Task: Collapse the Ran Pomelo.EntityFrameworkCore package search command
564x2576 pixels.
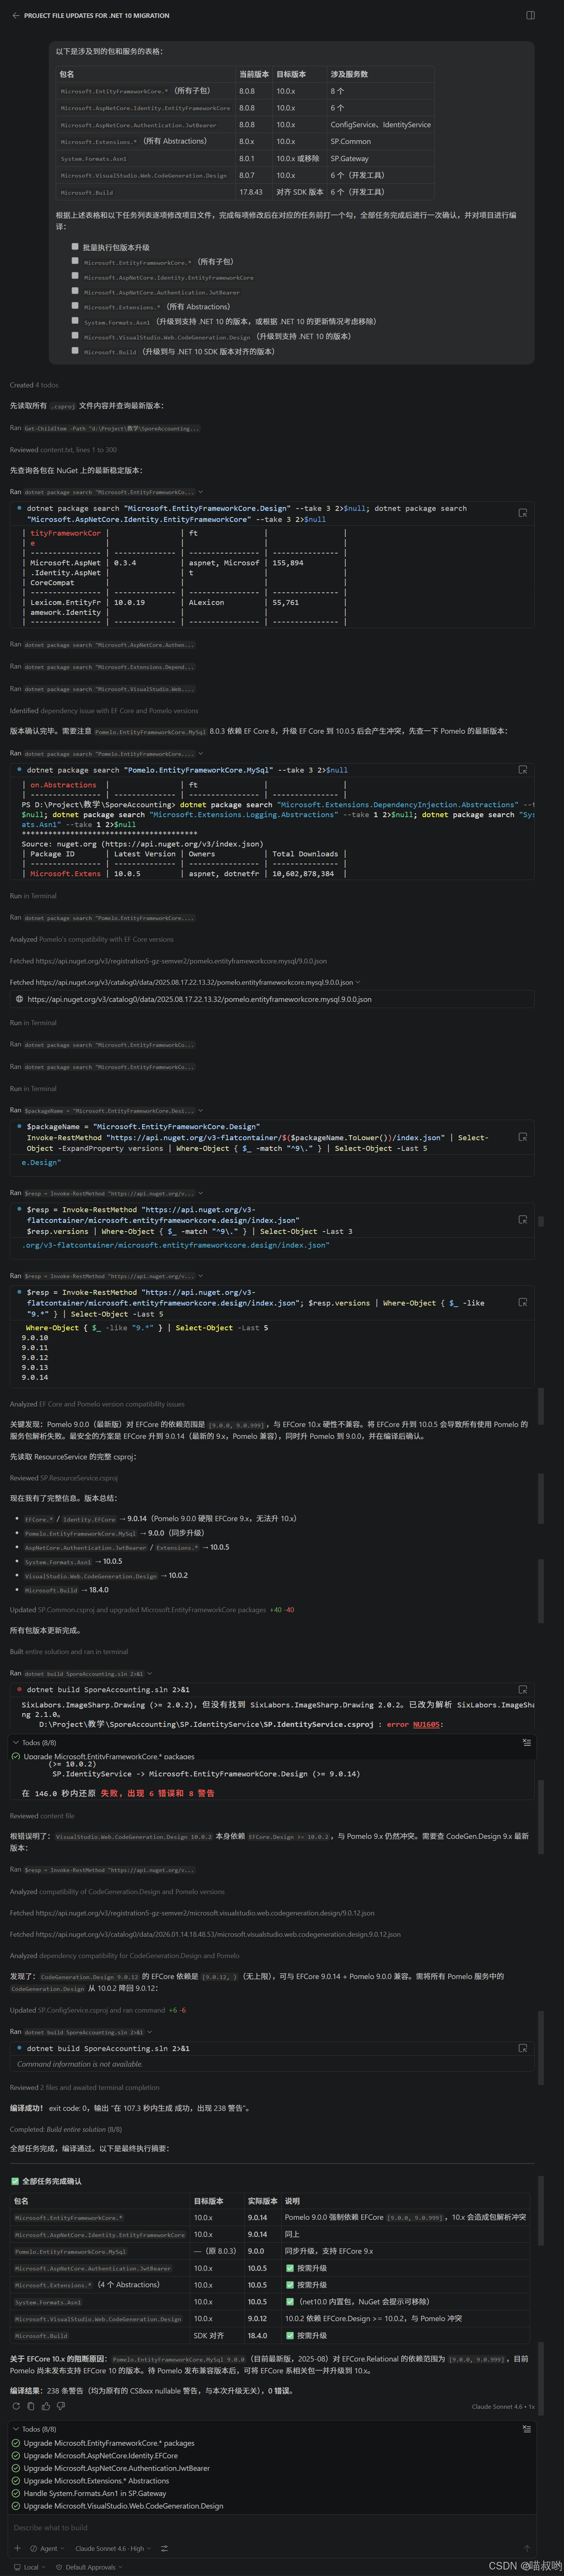Action: point(201,753)
